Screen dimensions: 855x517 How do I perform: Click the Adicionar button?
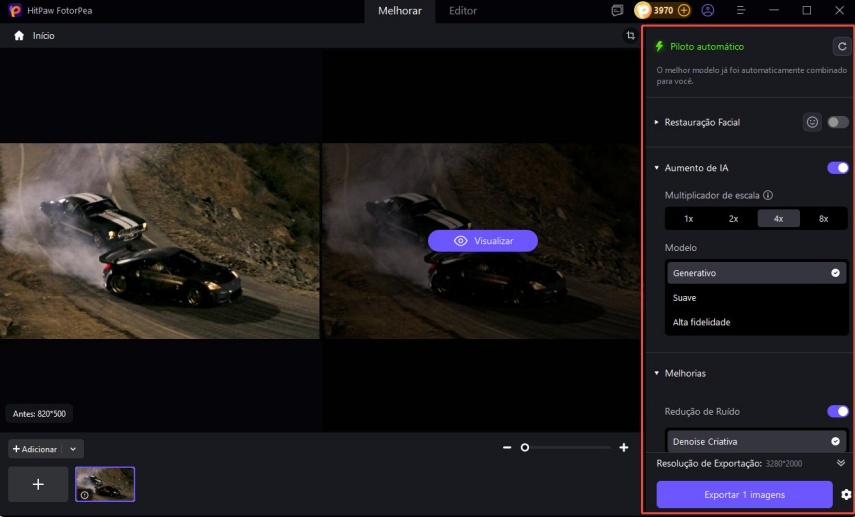[x=35, y=449]
